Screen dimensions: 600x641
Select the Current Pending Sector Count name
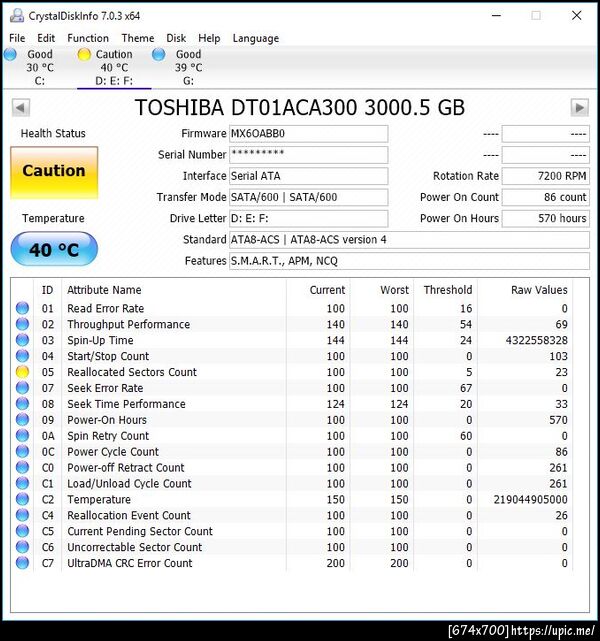[x=140, y=531]
